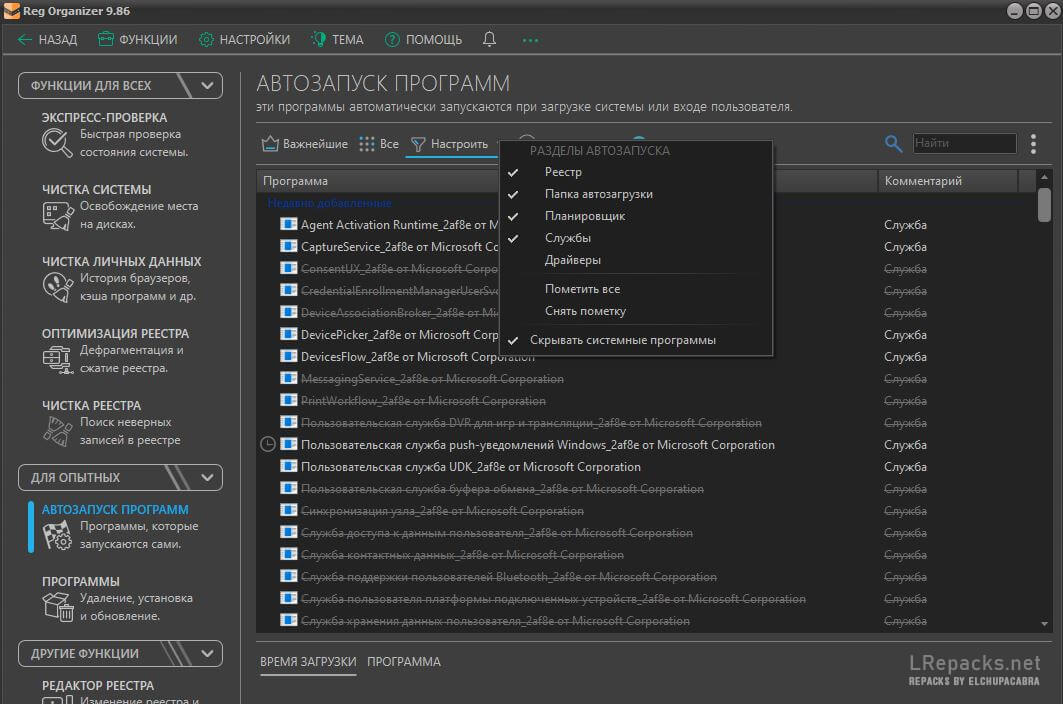Collapse the Для опытных section
This screenshot has height=704, width=1063.
coord(209,478)
